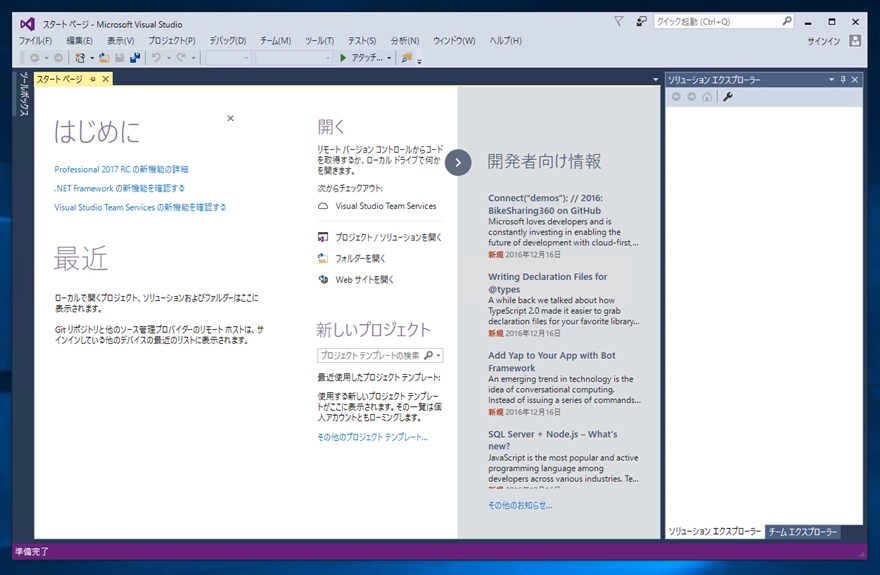Click the Solution Explorer Properties wrench icon
The width and height of the screenshot is (880, 575).
pyautogui.click(x=728, y=96)
